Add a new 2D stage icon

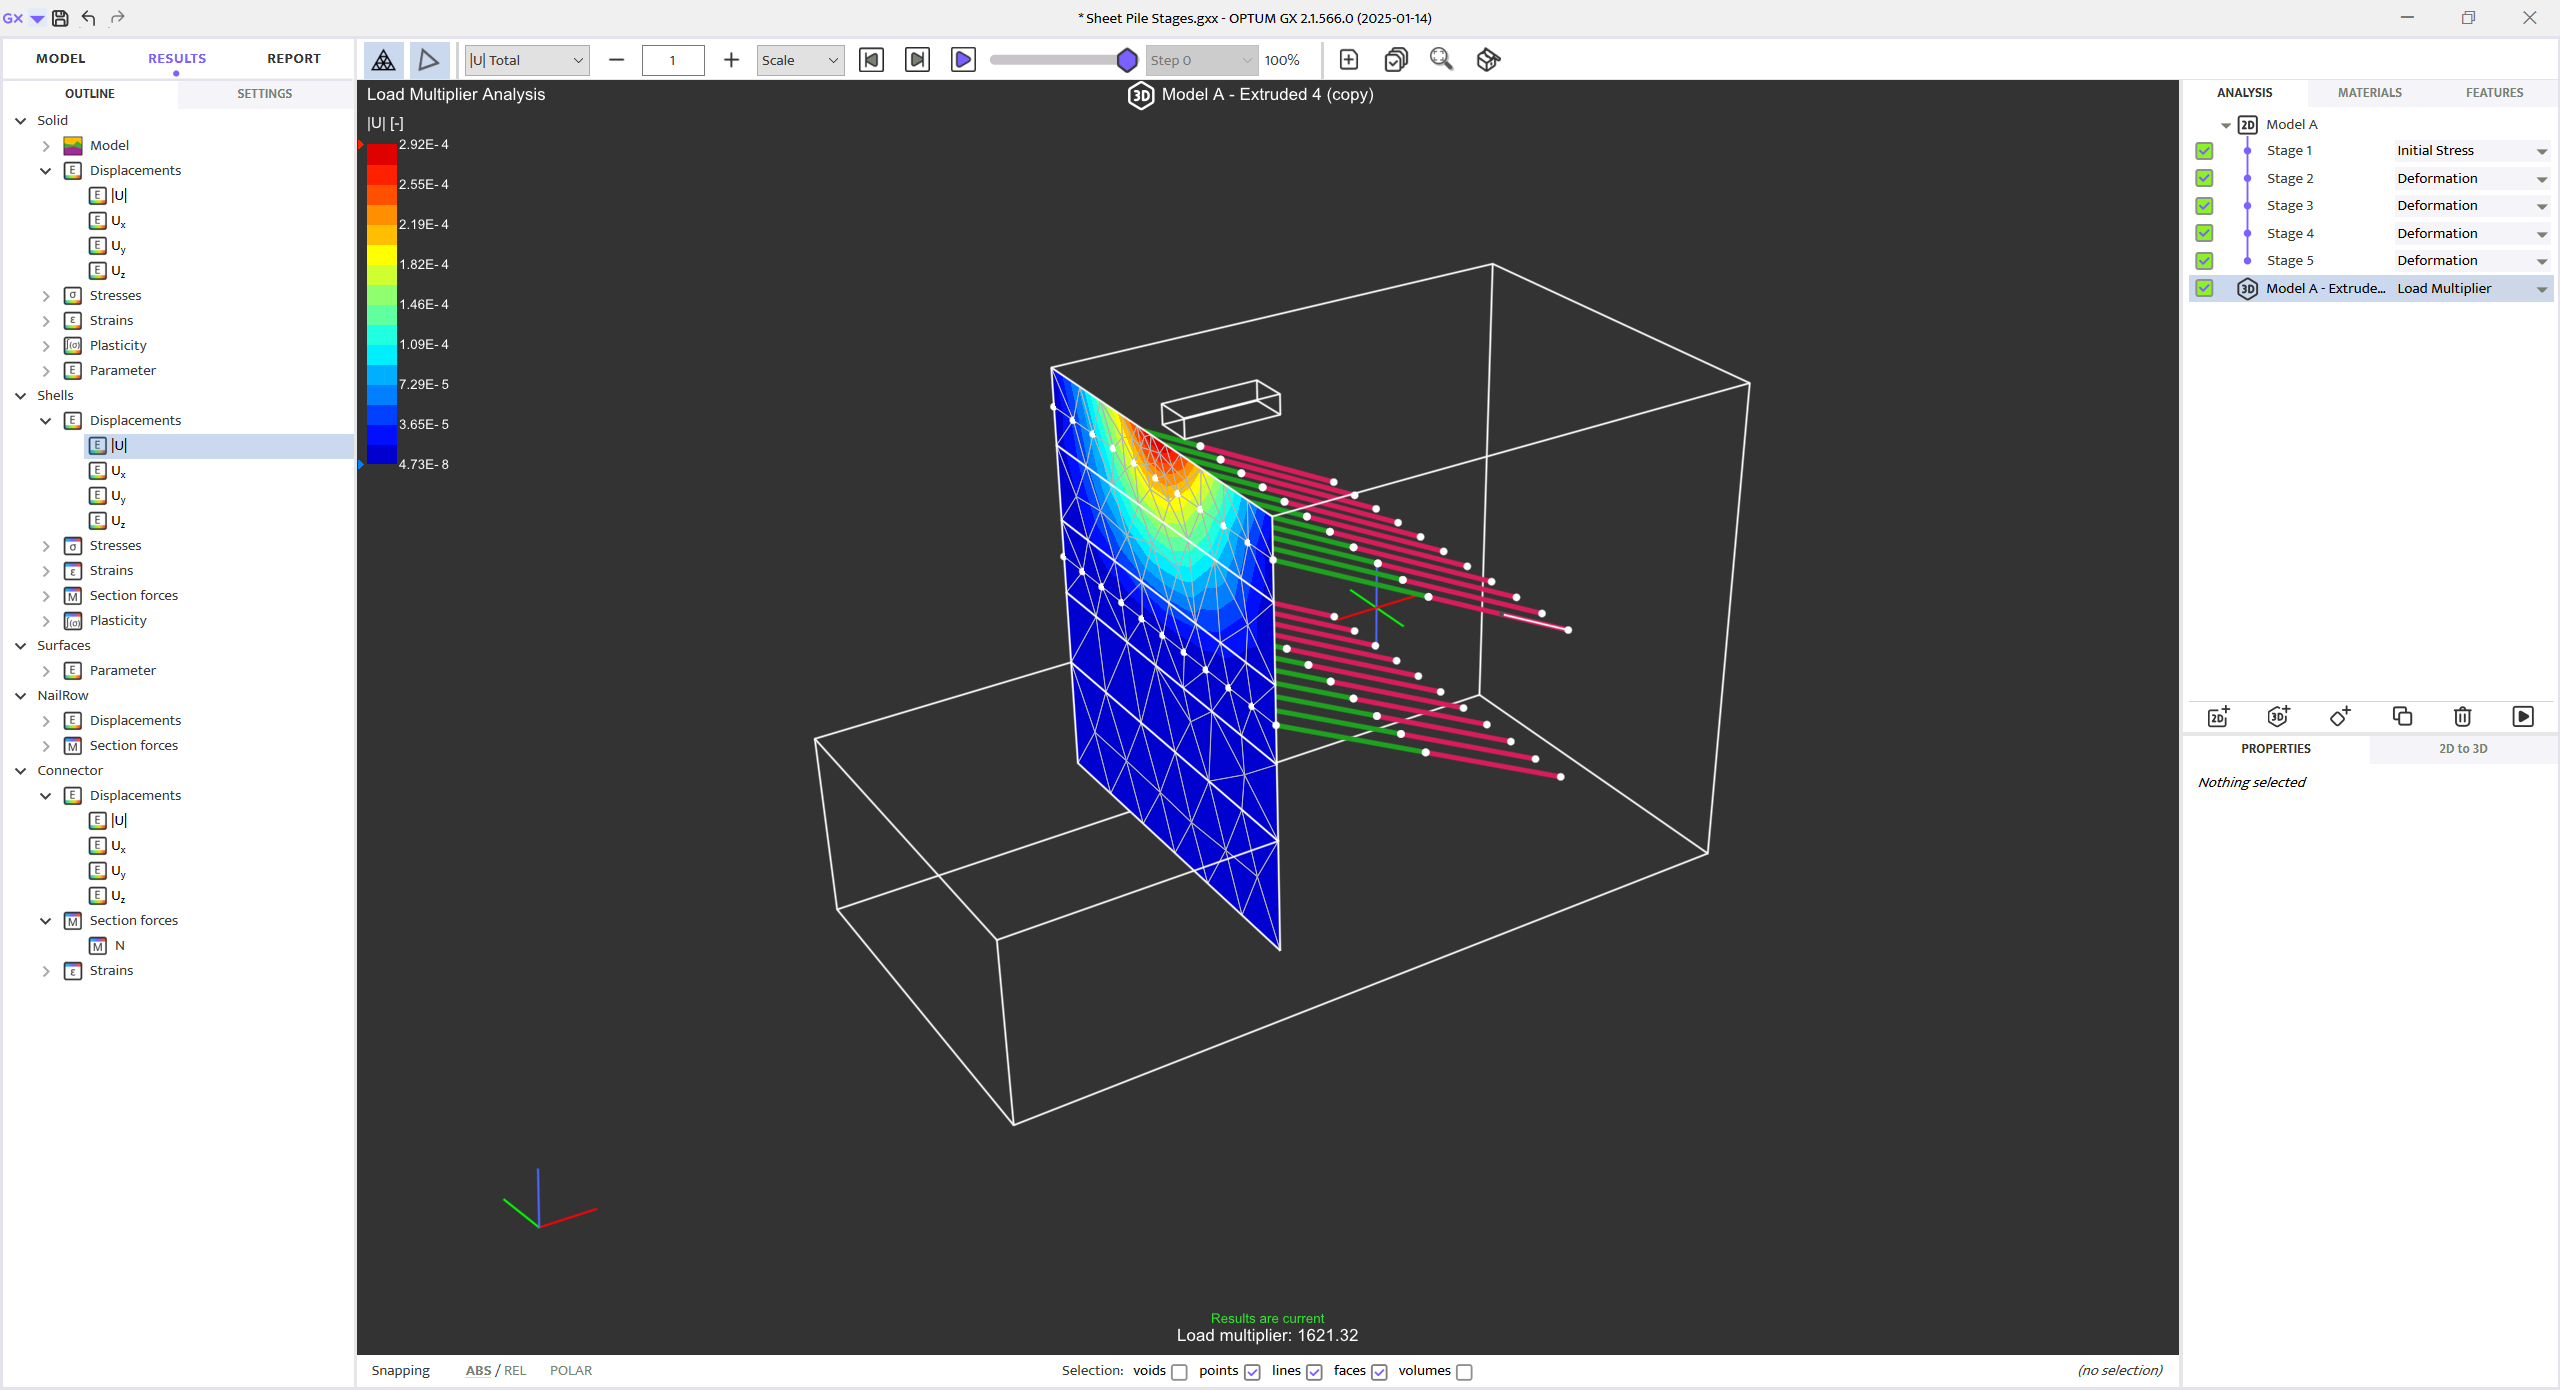coord(2218,716)
